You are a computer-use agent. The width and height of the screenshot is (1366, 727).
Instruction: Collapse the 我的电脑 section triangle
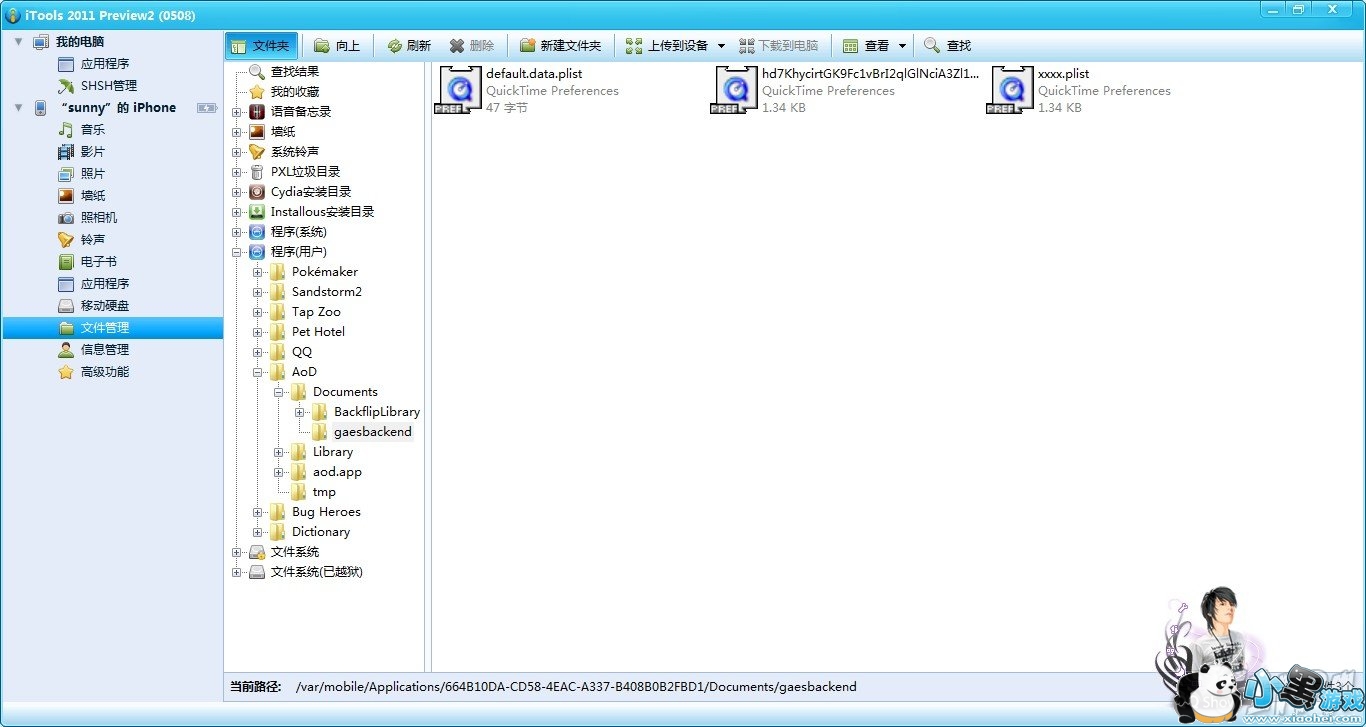[x=18, y=42]
